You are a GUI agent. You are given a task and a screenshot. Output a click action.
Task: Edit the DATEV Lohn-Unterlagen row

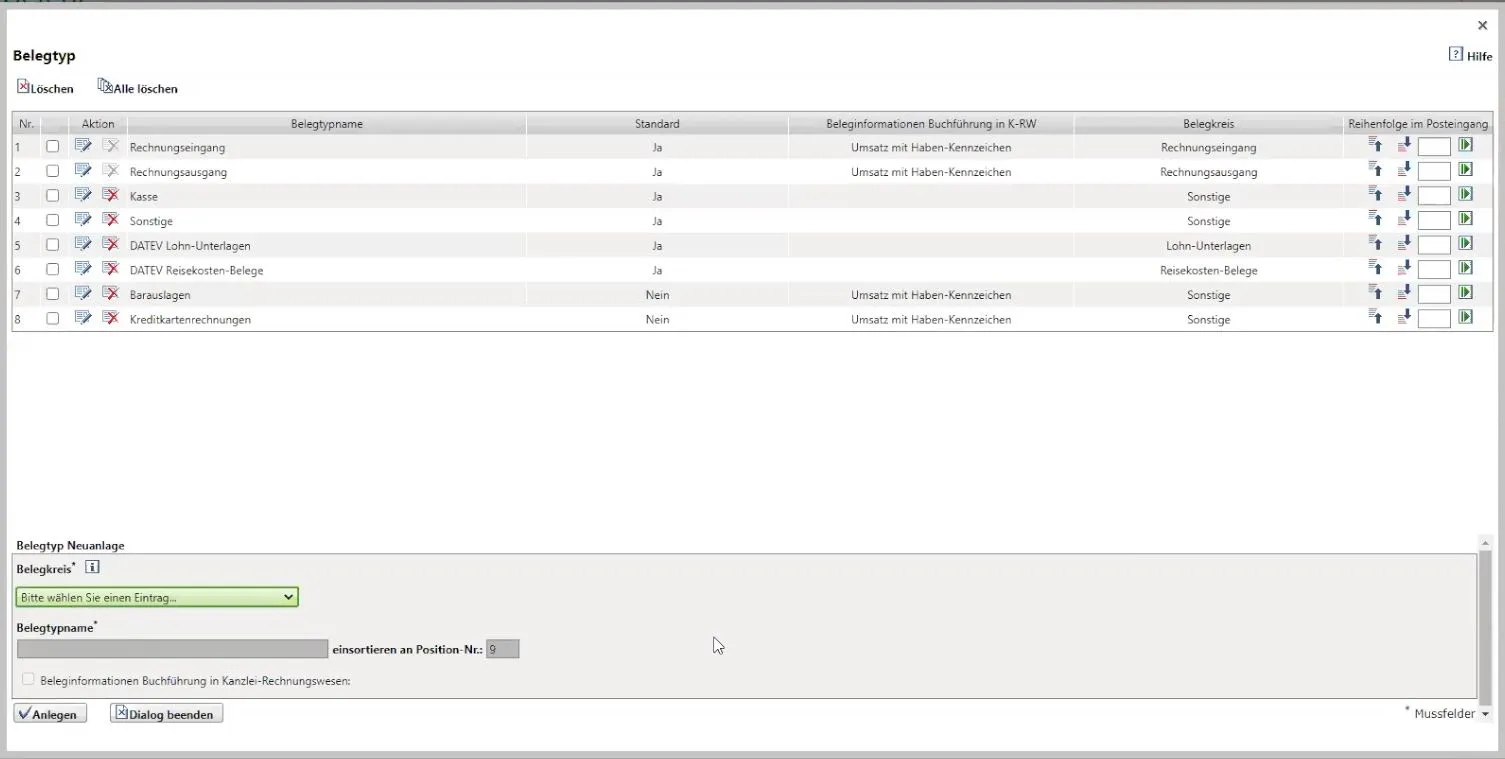coord(84,243)
